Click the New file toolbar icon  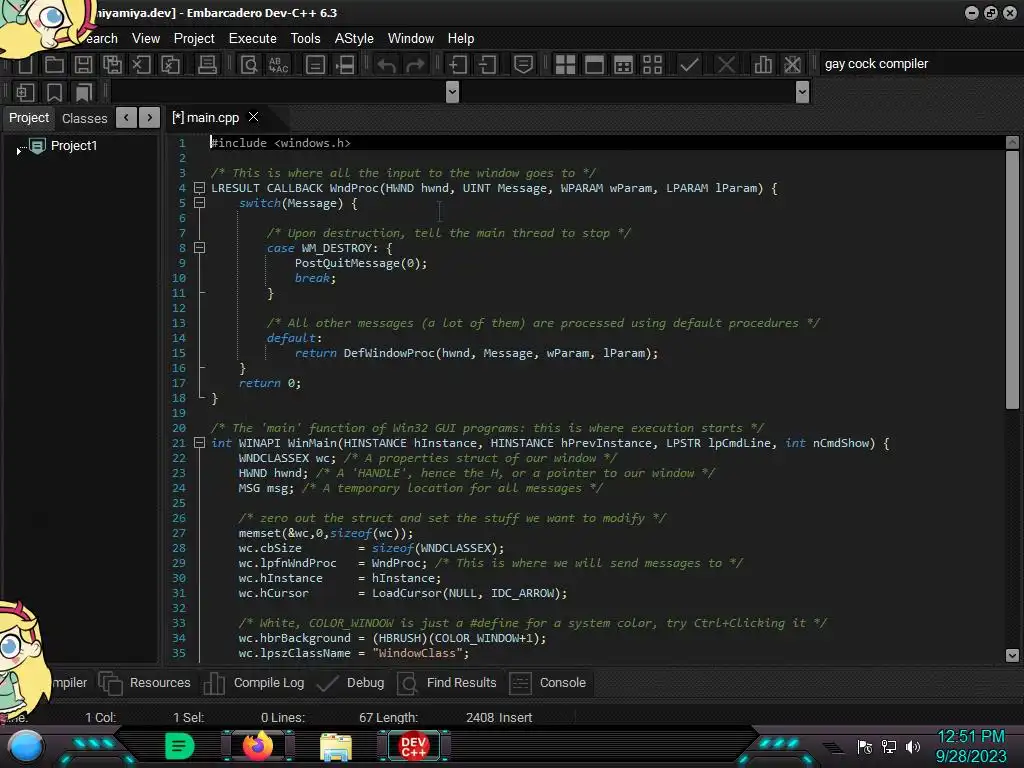(x=25, y=64)
